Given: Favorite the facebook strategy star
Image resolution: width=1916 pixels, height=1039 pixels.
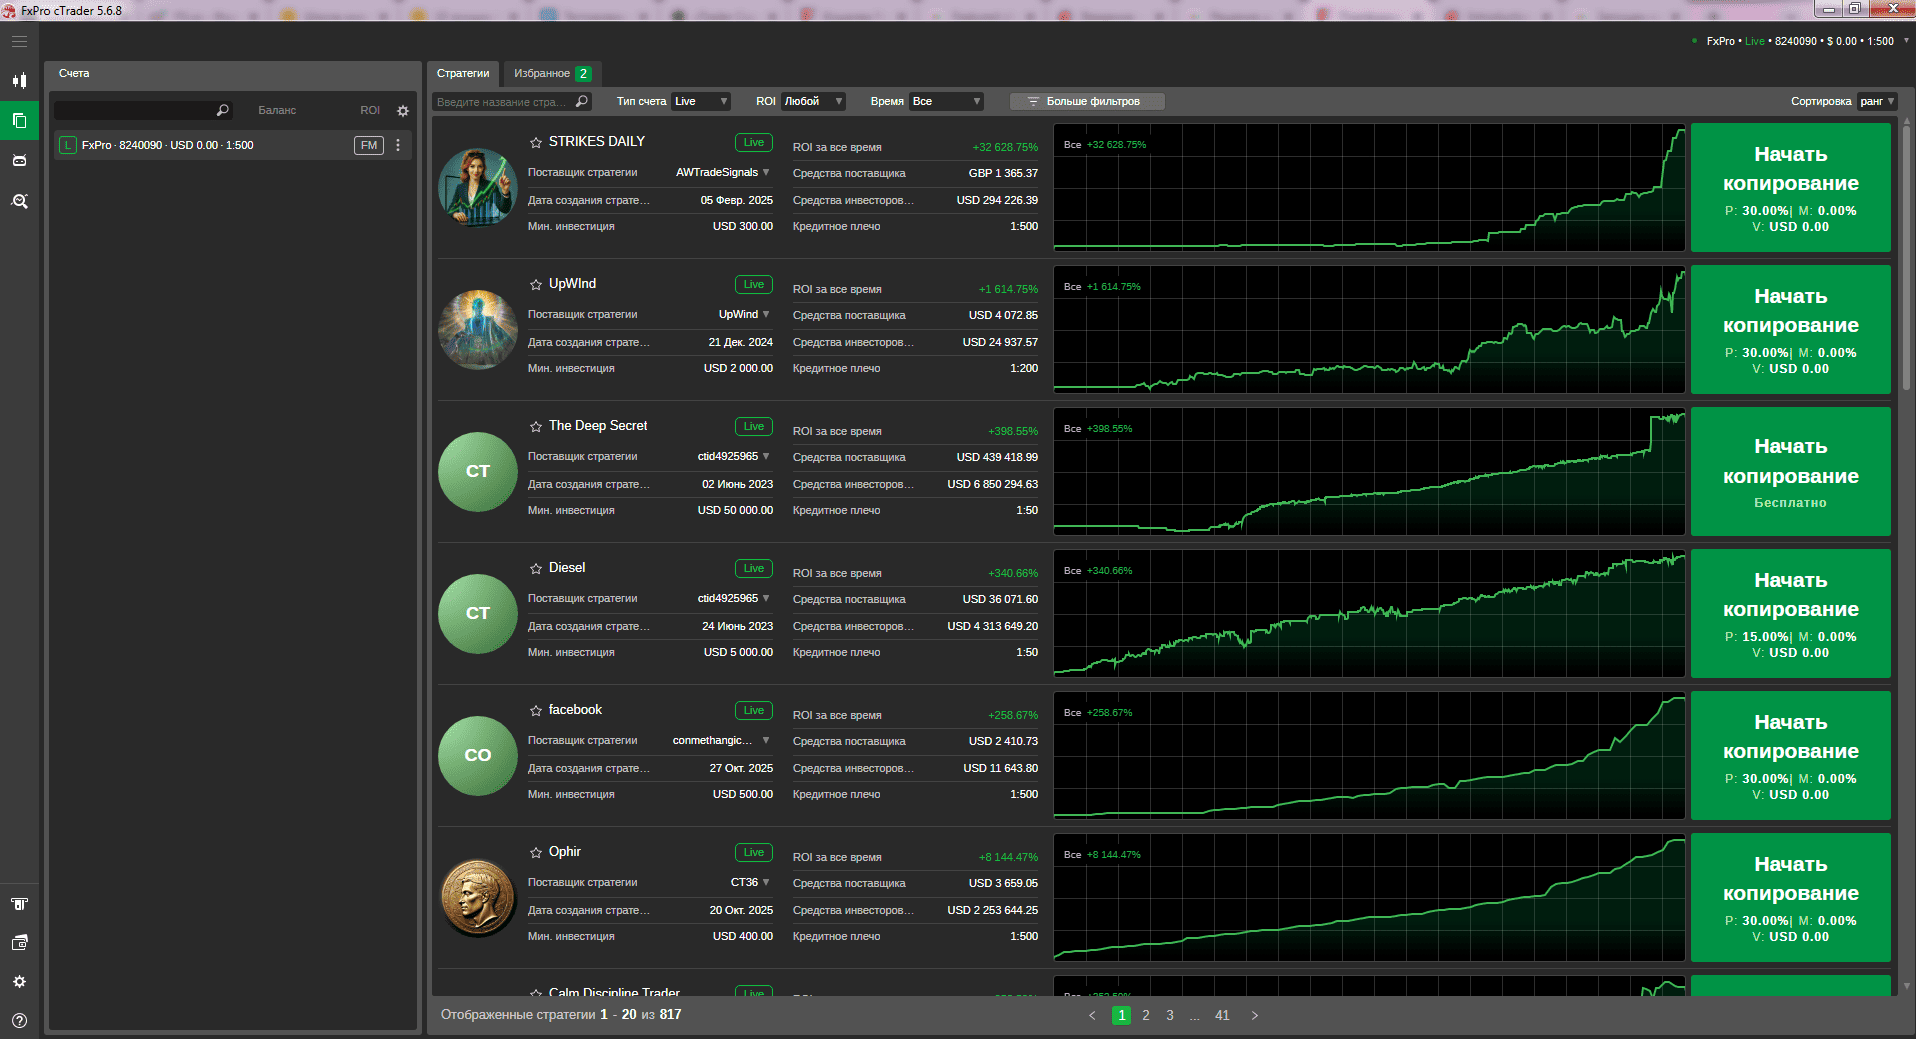Looking at the screenshot, I should pyautogui.click(x=536, y=711).
